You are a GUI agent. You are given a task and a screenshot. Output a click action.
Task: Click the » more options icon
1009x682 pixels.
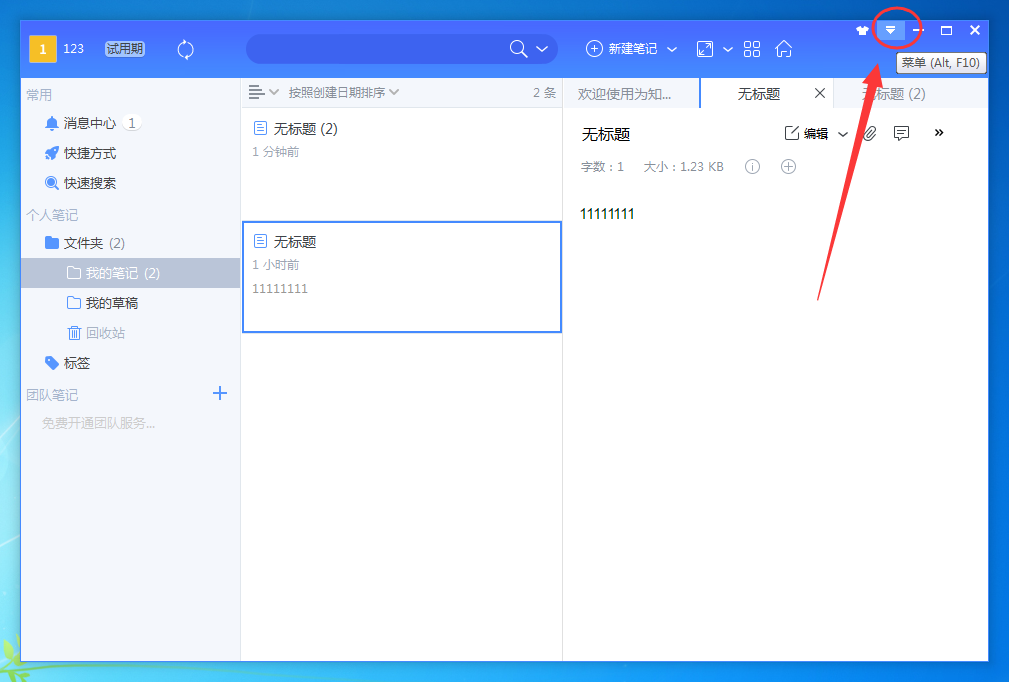[x=938, y=132]
